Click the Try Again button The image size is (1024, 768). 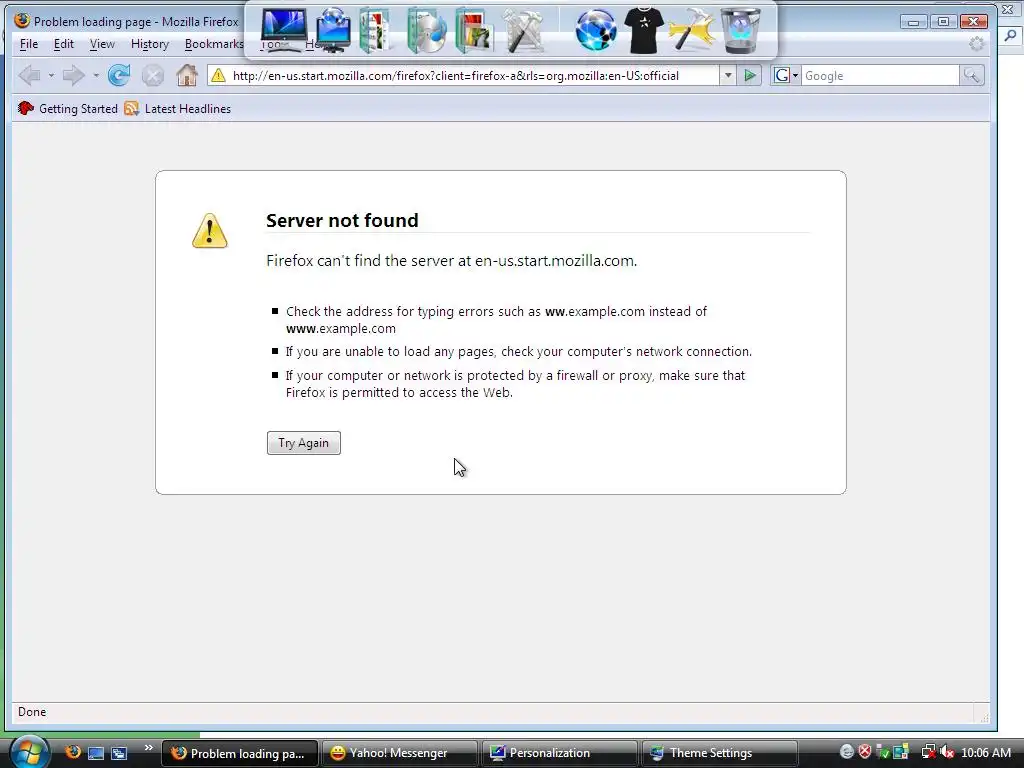click(x=304, y=443)
